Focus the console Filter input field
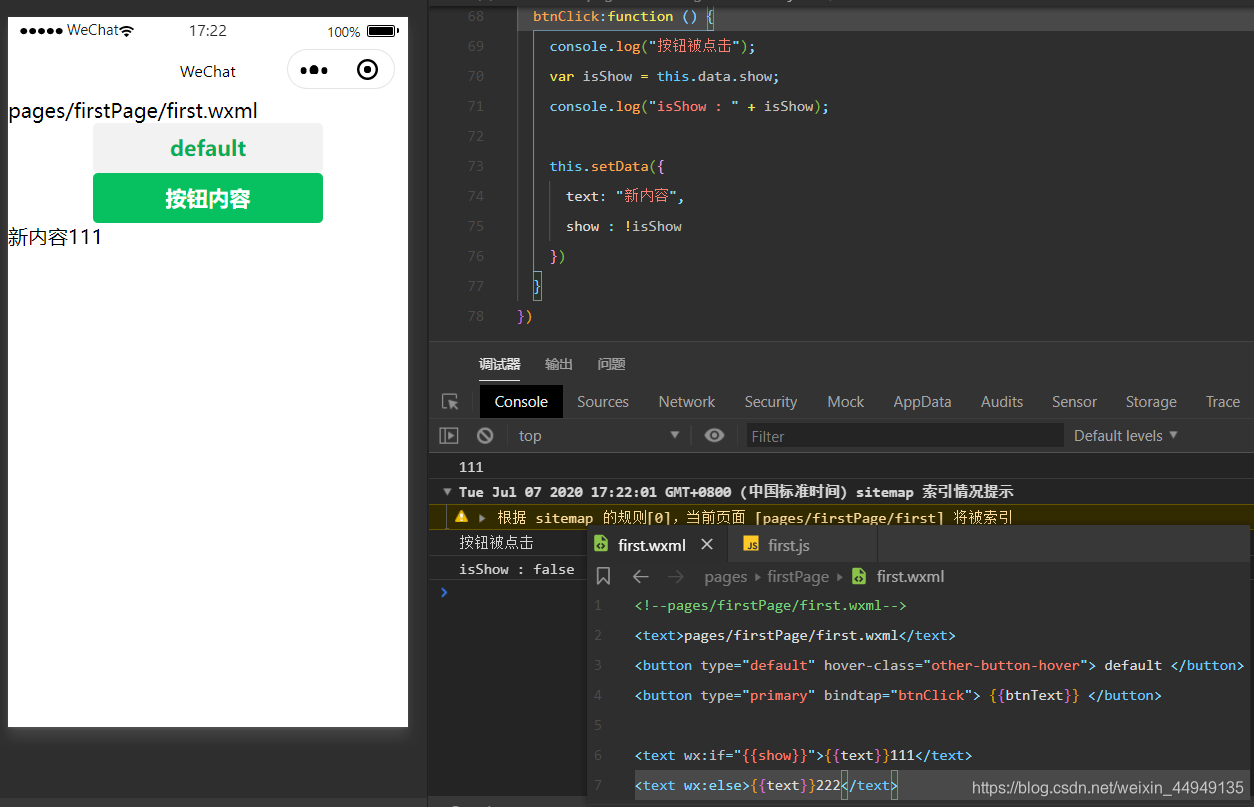Viewport: 1254px width, 807px height. click(905, 436)
